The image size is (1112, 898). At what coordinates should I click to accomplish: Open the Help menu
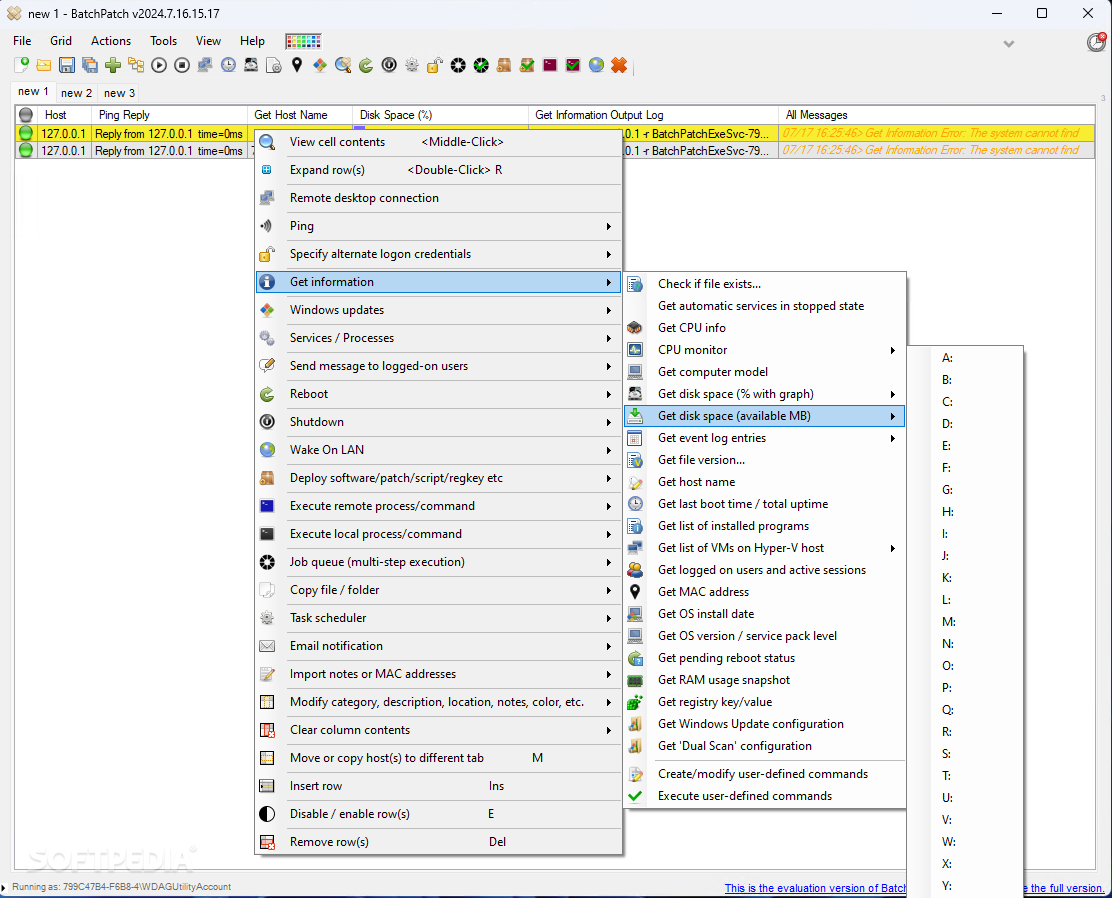(252, 41)
